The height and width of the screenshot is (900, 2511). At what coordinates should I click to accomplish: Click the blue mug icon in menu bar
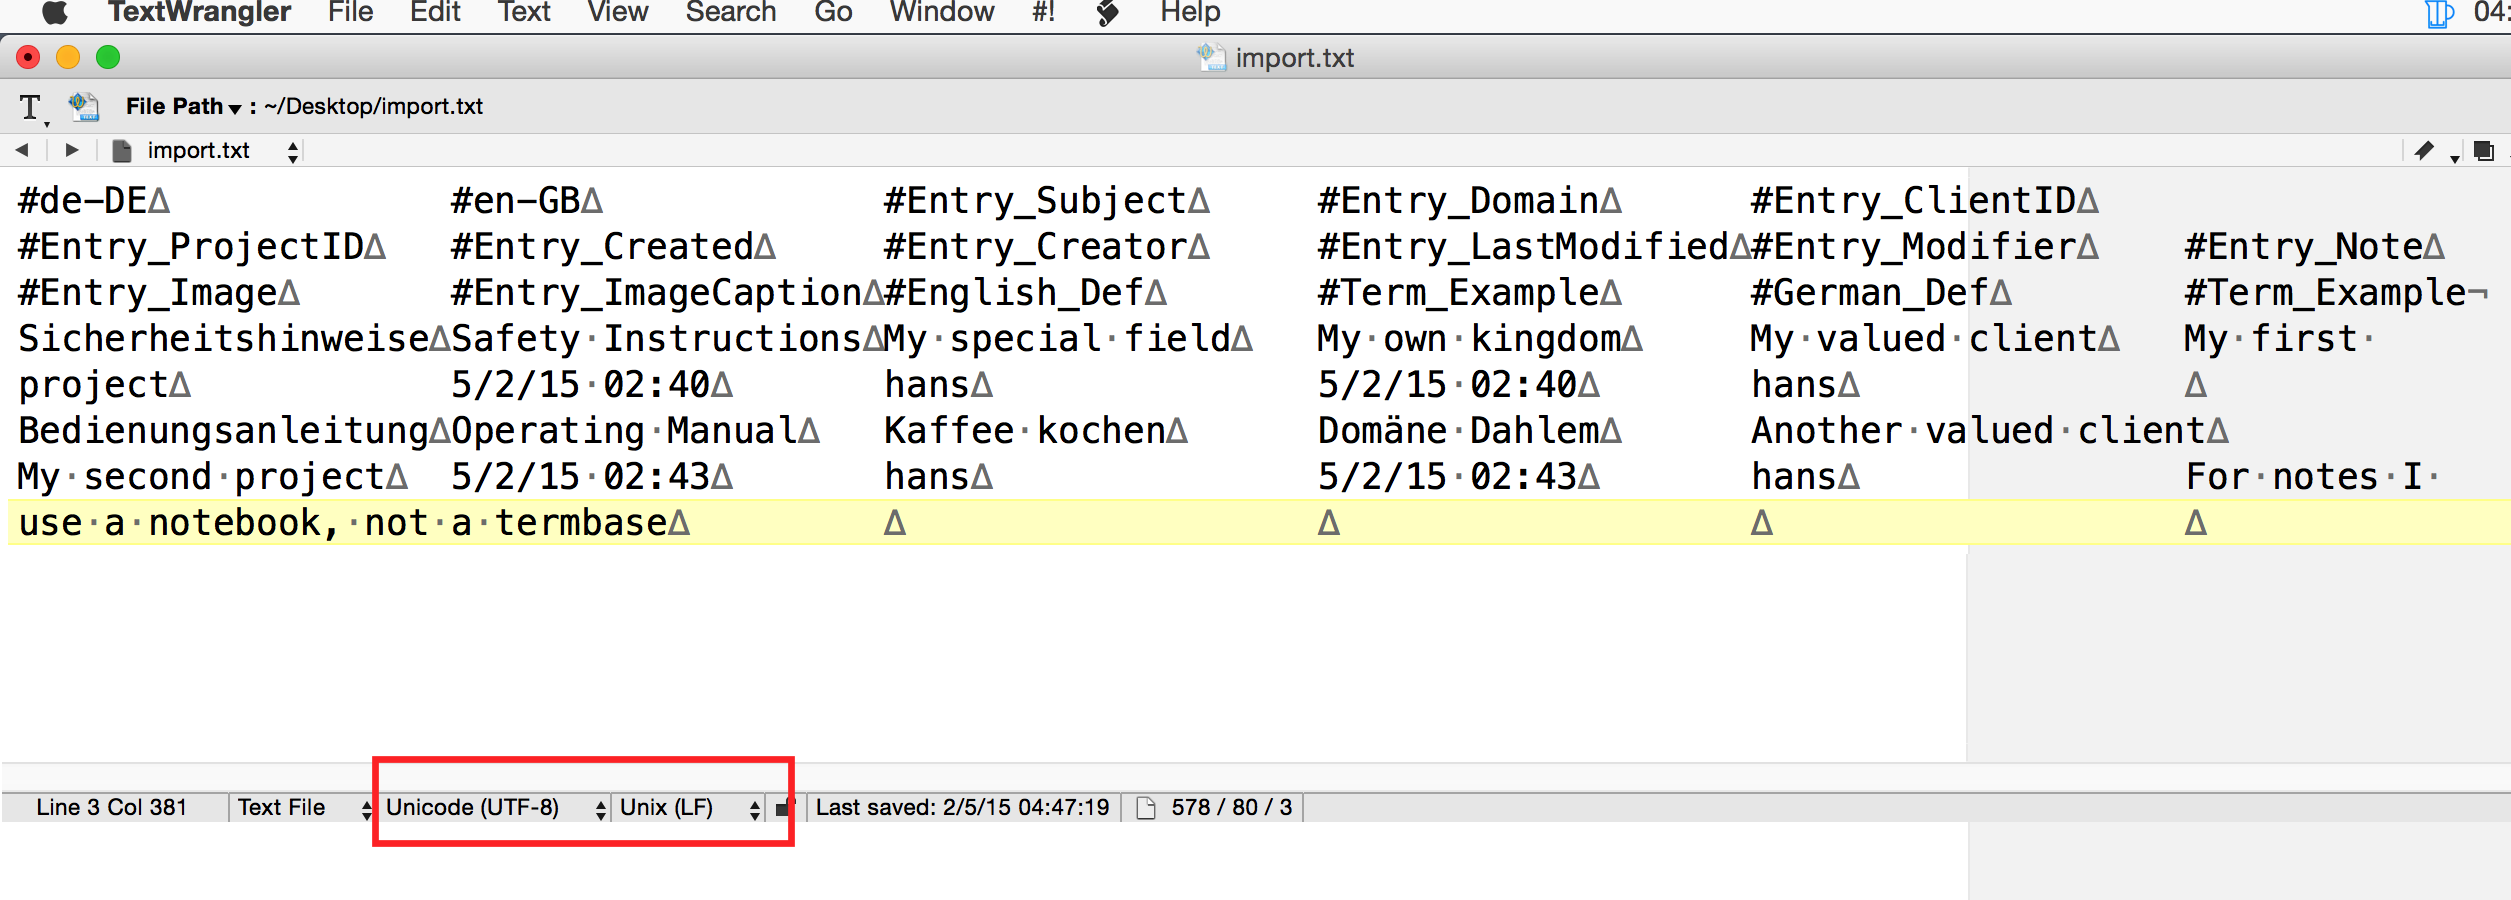tap(2440, 14)
